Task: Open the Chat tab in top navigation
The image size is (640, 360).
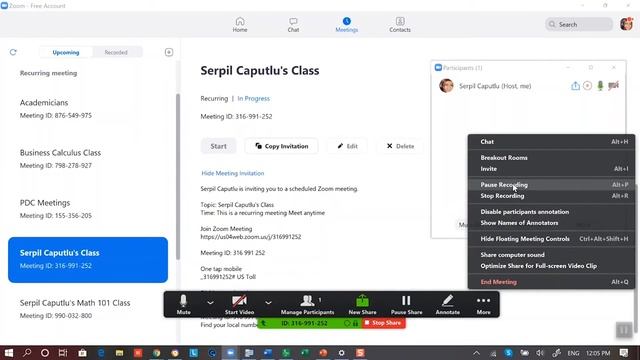Action: (293, 24)
